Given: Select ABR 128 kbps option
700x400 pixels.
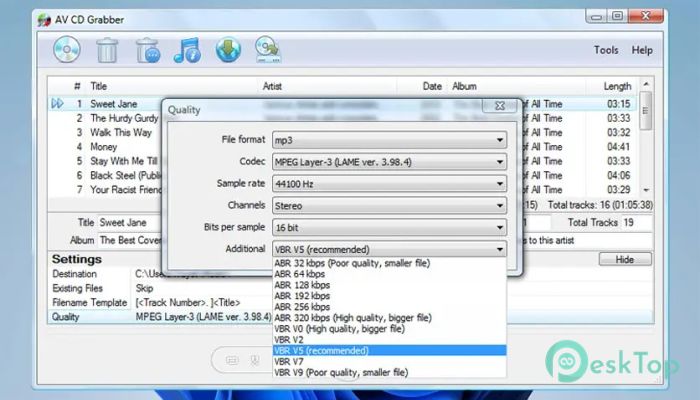Looking at the screenshot, I should point(389,285).
